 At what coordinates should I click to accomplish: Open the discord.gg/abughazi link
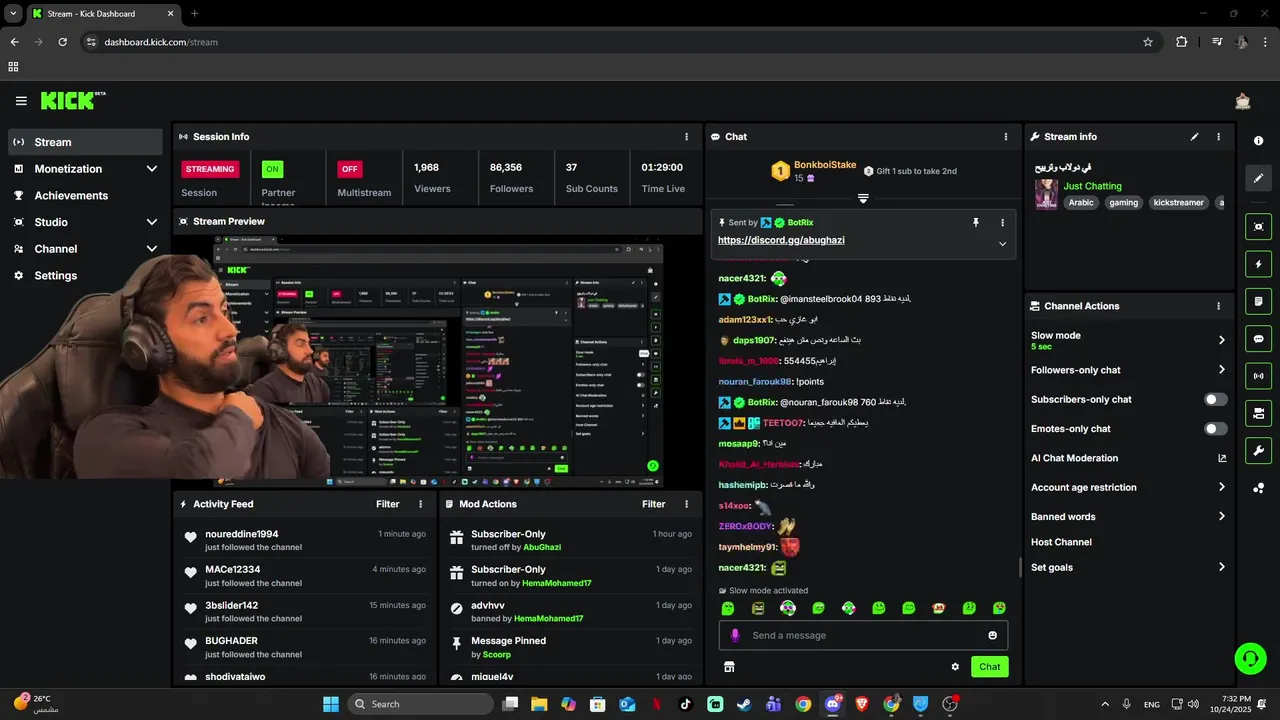pos(783,241)
